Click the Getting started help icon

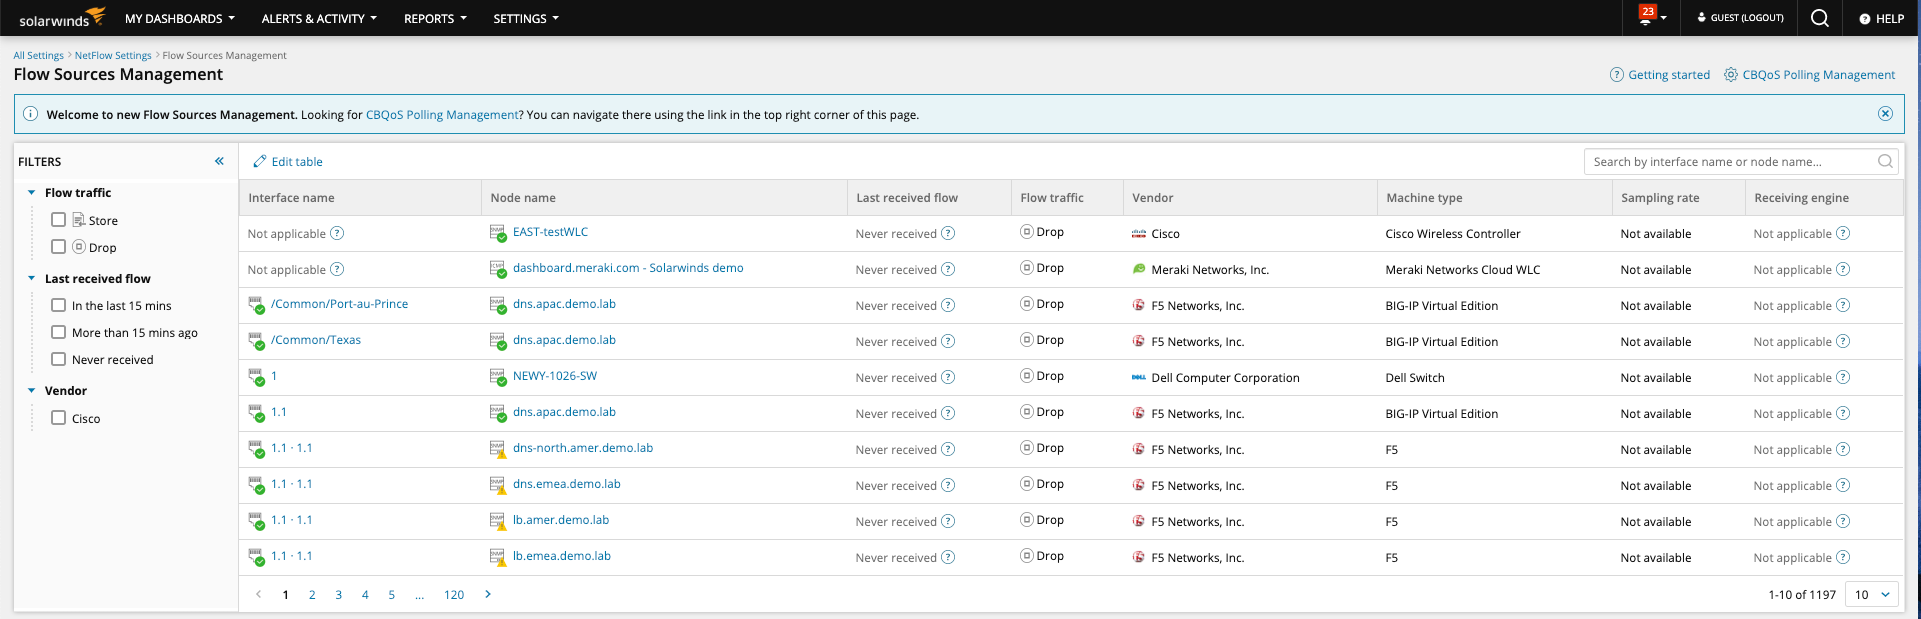pos(1616,75)
